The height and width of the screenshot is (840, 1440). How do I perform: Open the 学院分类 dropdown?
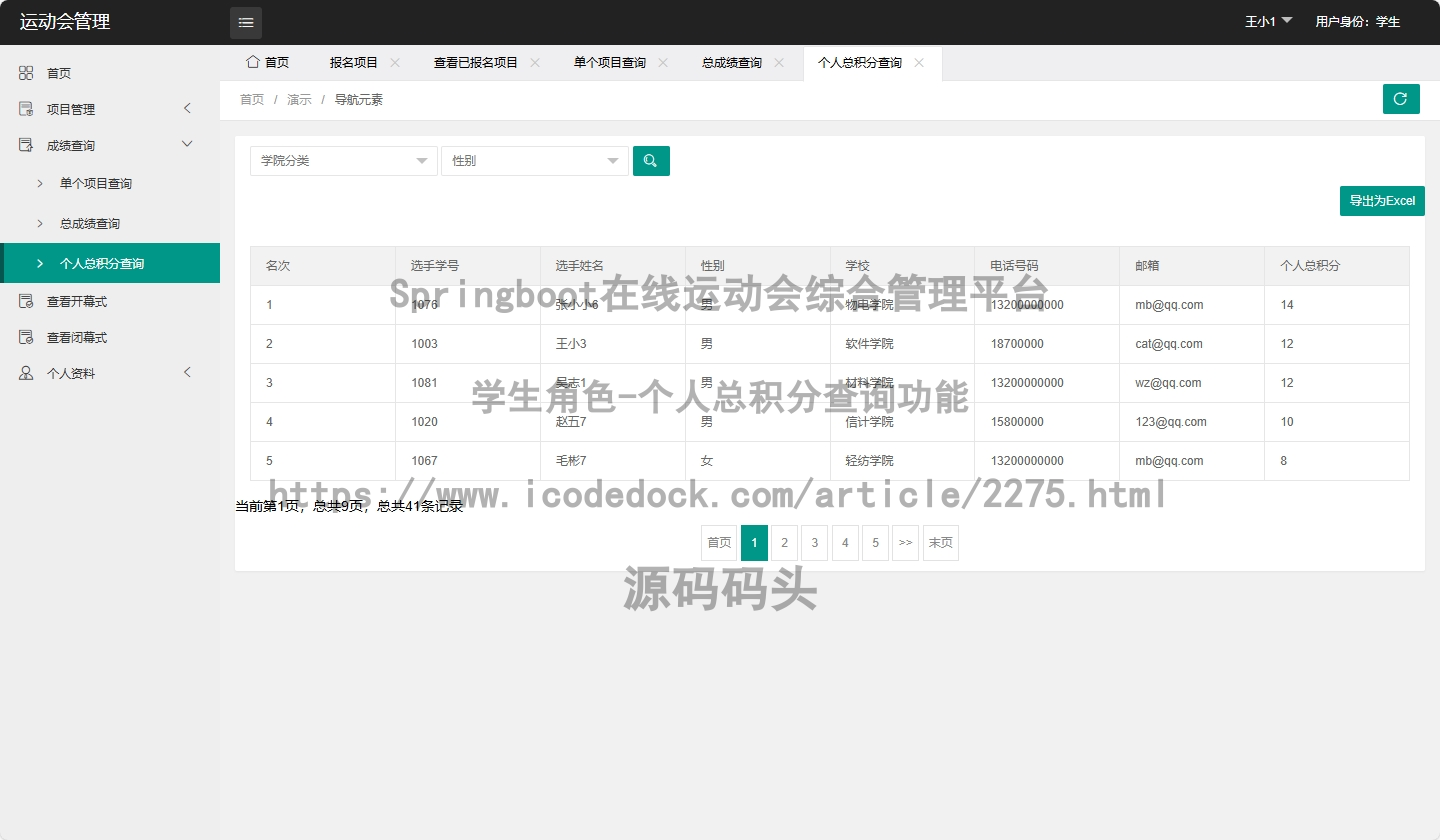(x=344, y=161)
